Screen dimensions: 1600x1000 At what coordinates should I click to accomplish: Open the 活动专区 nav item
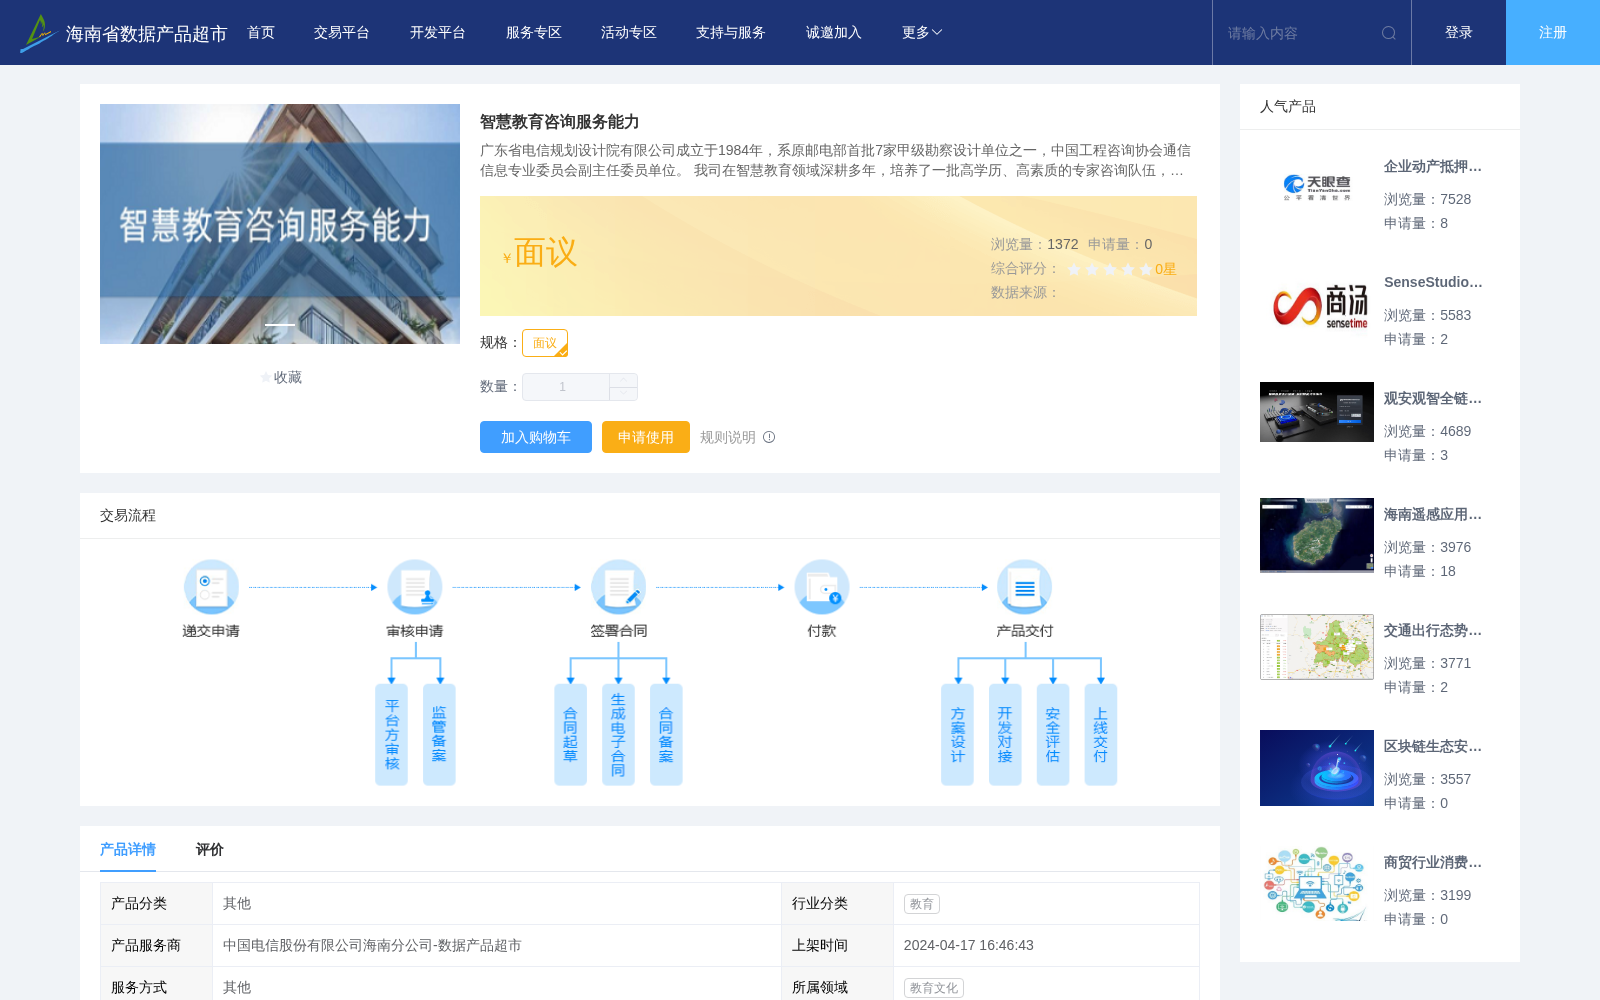pos(629,33)
